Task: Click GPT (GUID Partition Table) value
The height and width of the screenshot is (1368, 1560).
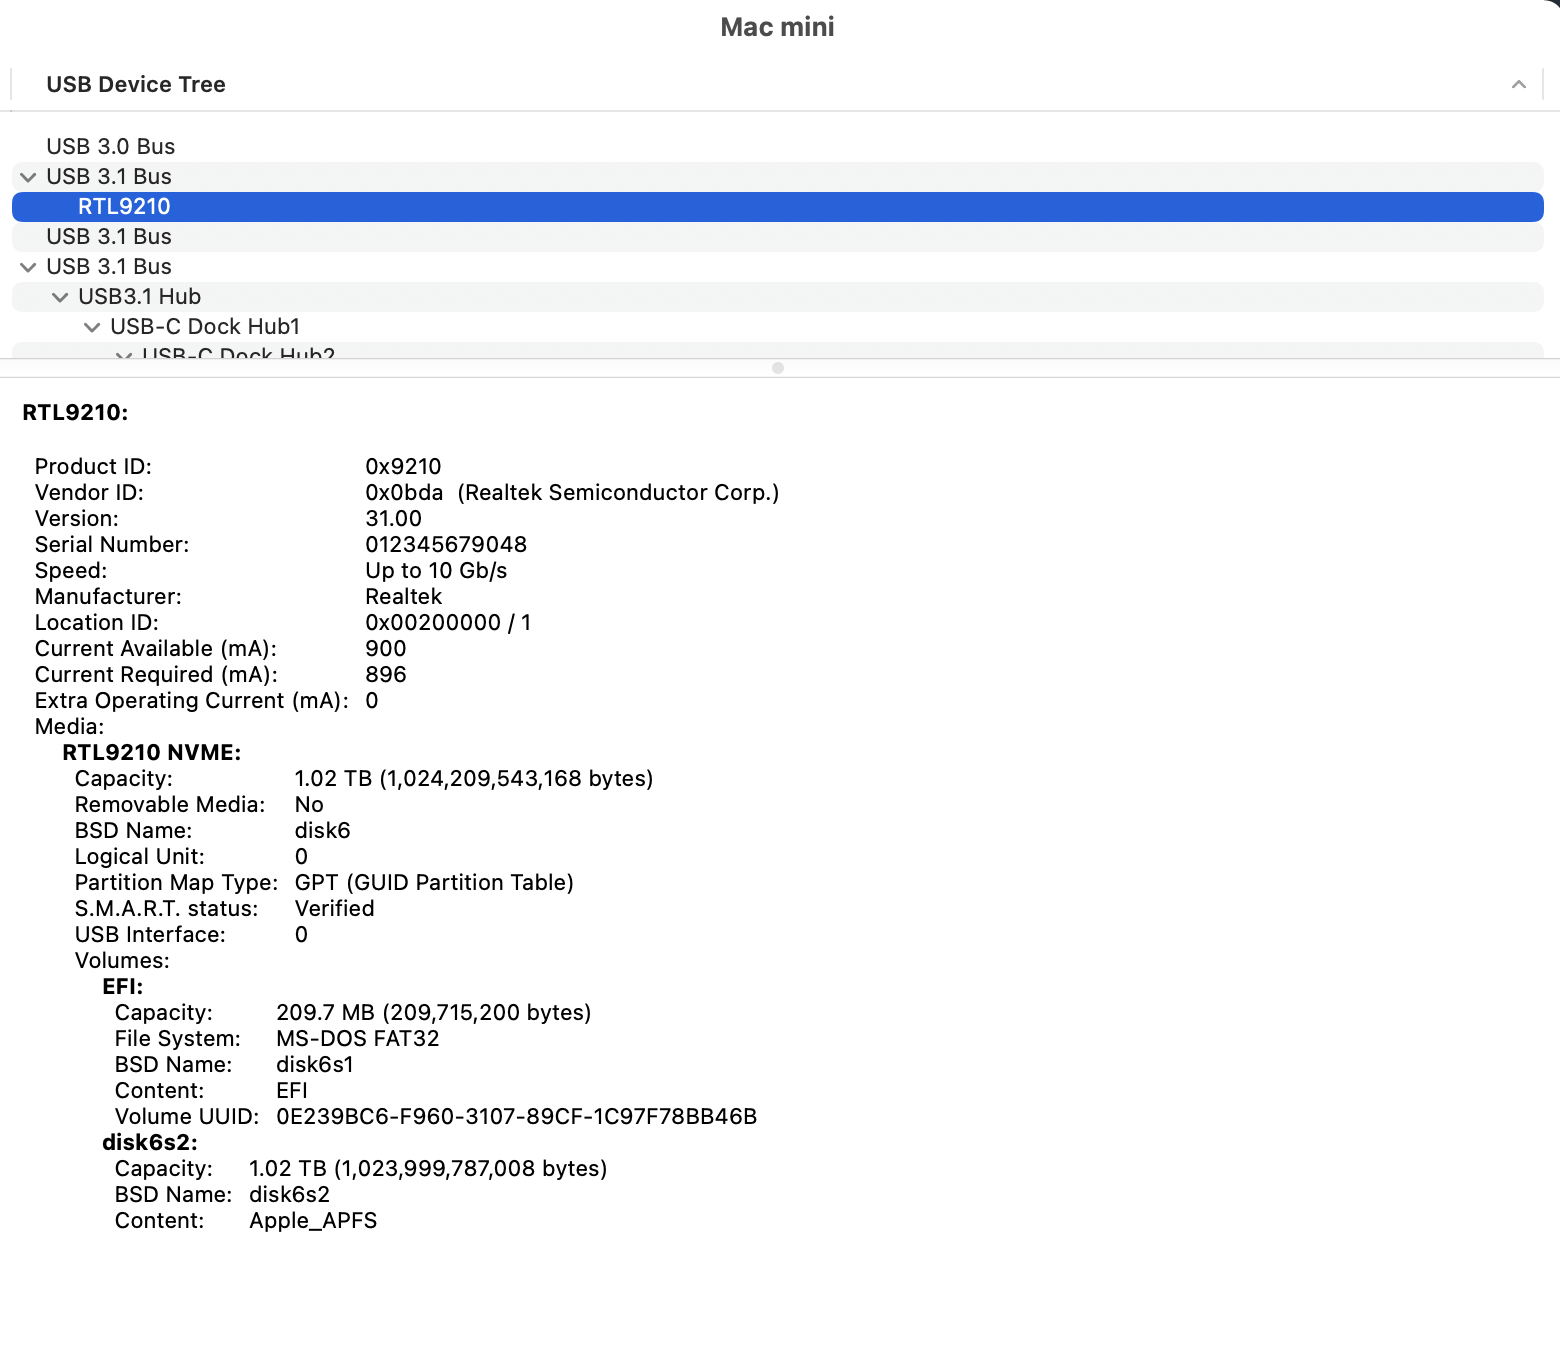Action: point(434,883)
